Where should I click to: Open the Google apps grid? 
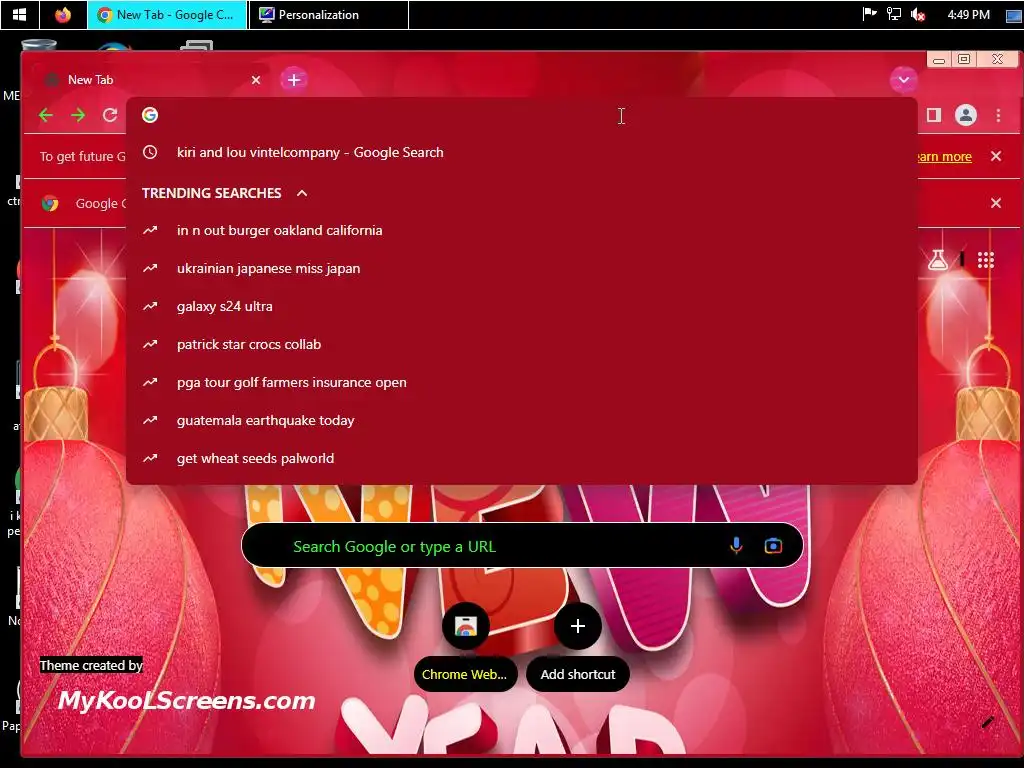986,260
